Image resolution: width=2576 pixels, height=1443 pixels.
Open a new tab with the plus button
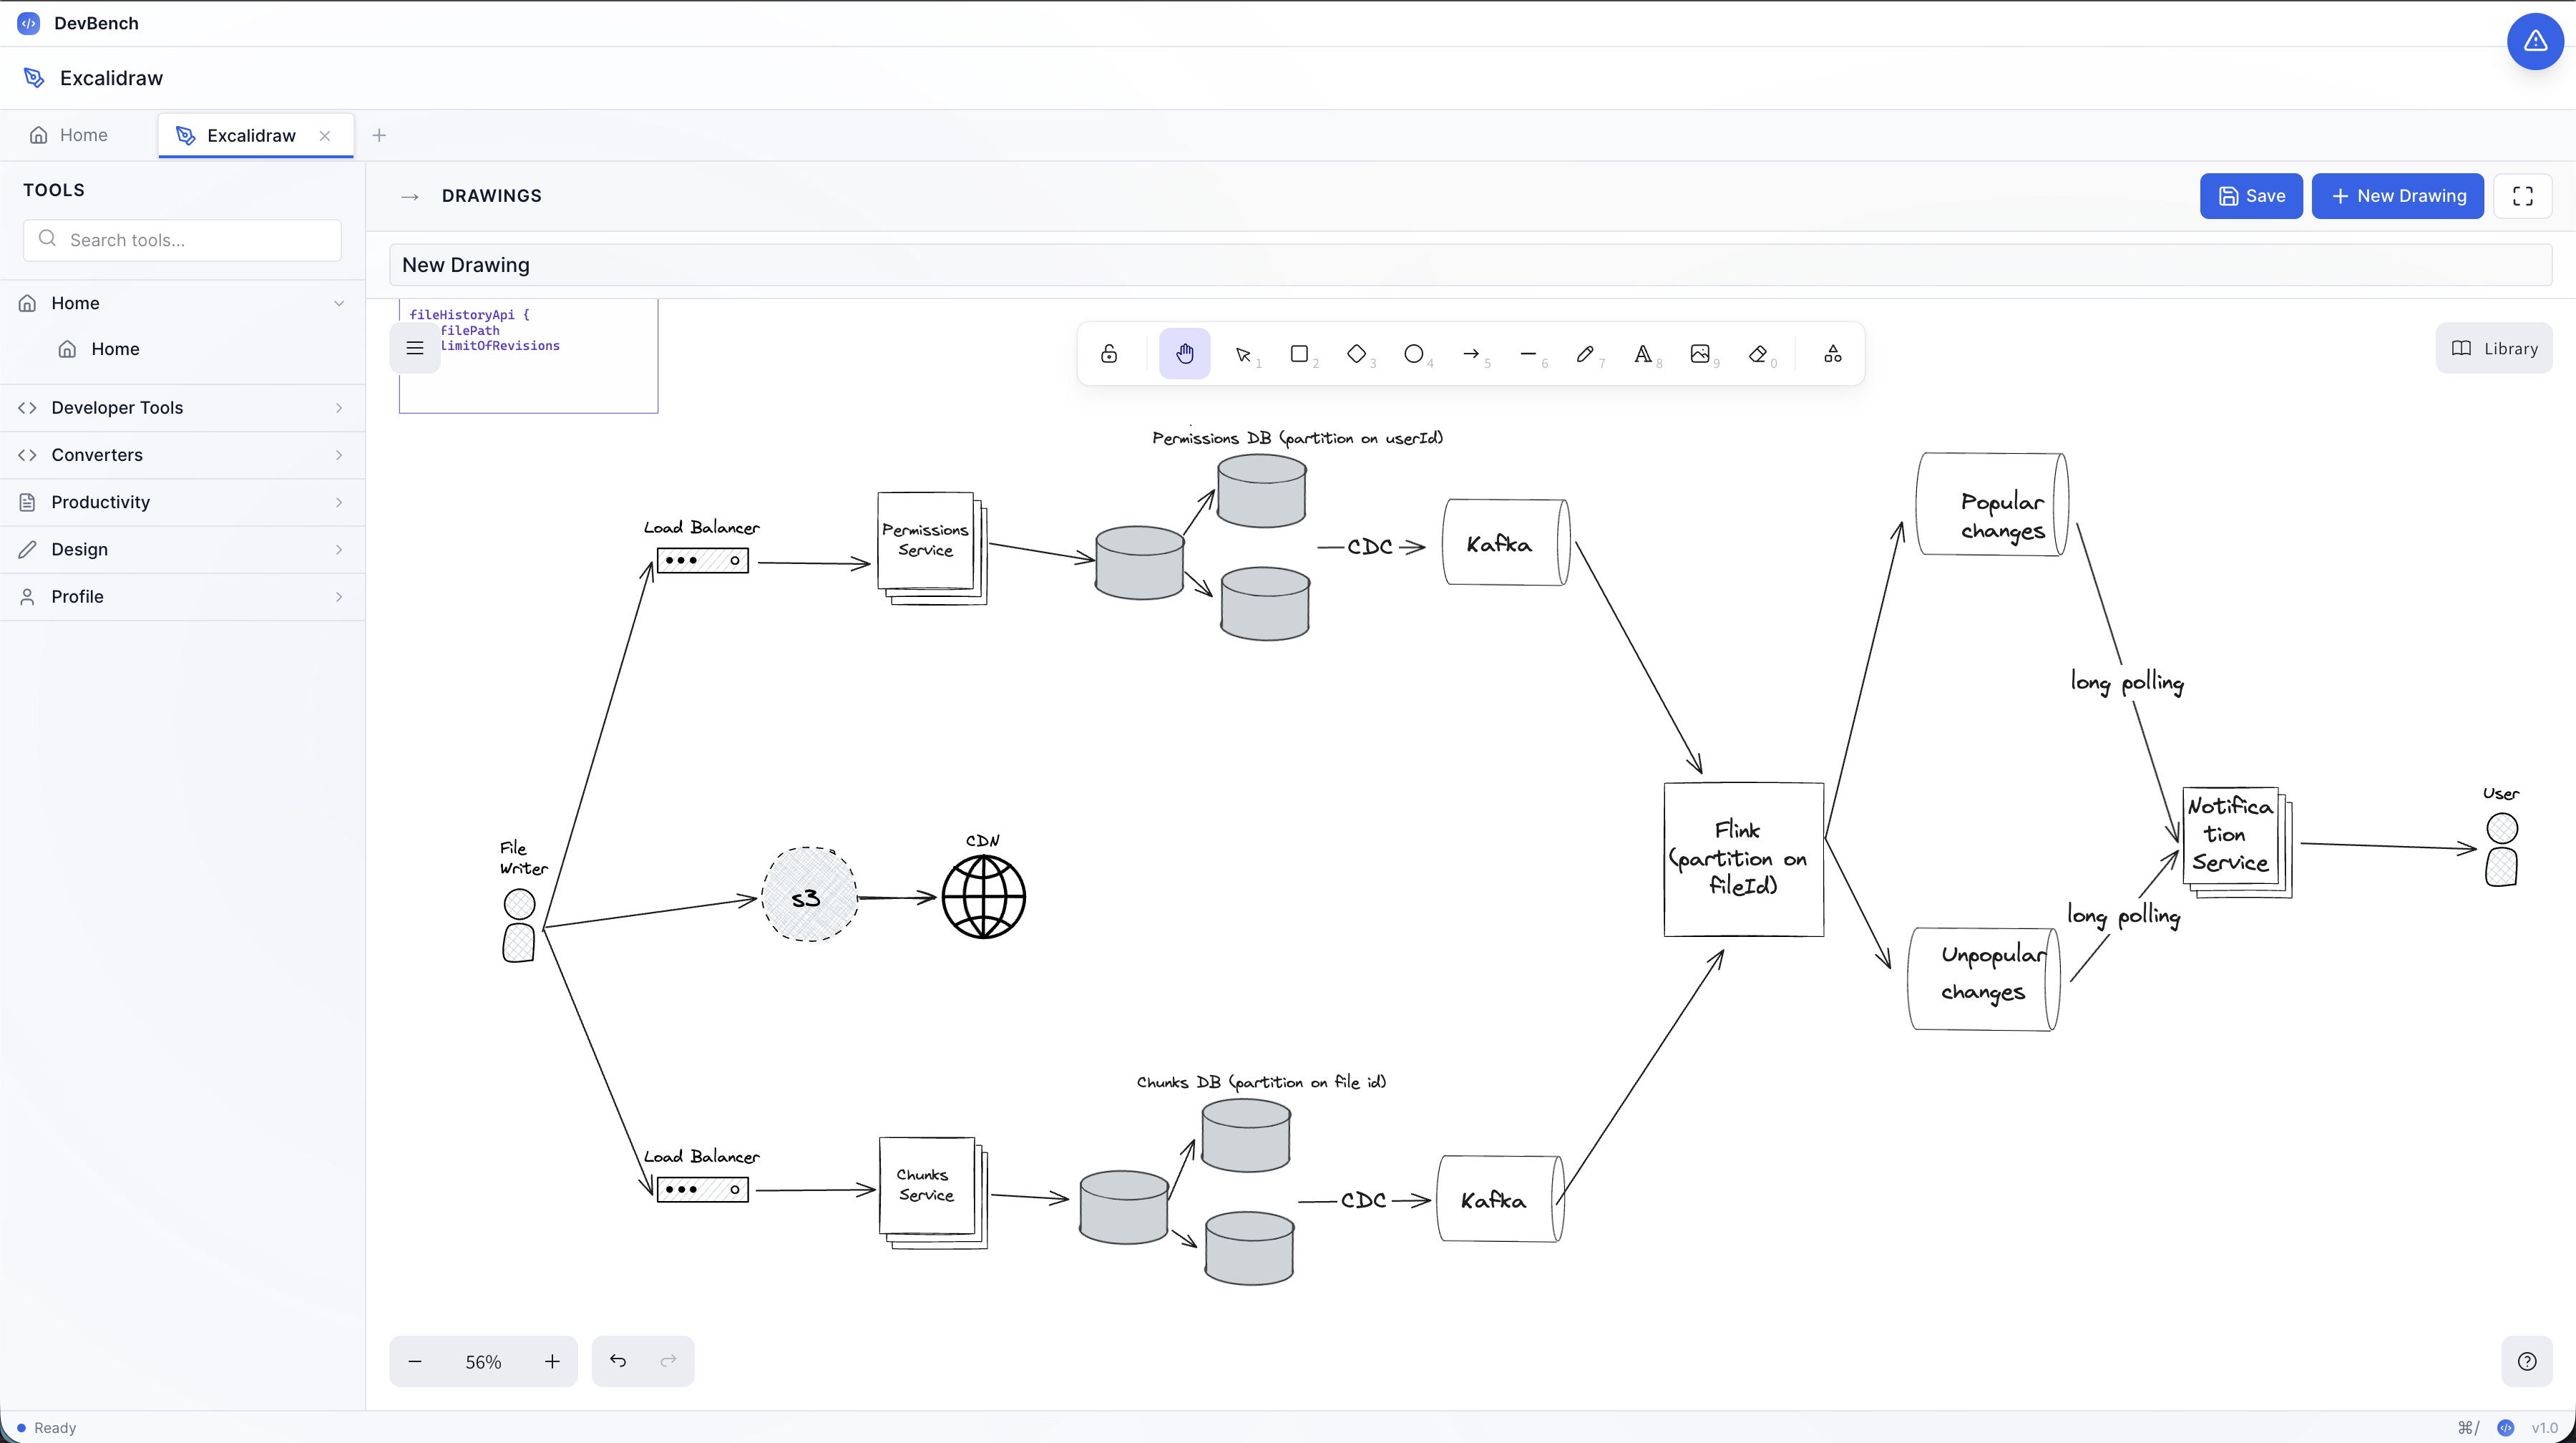[x=379, y=135]
